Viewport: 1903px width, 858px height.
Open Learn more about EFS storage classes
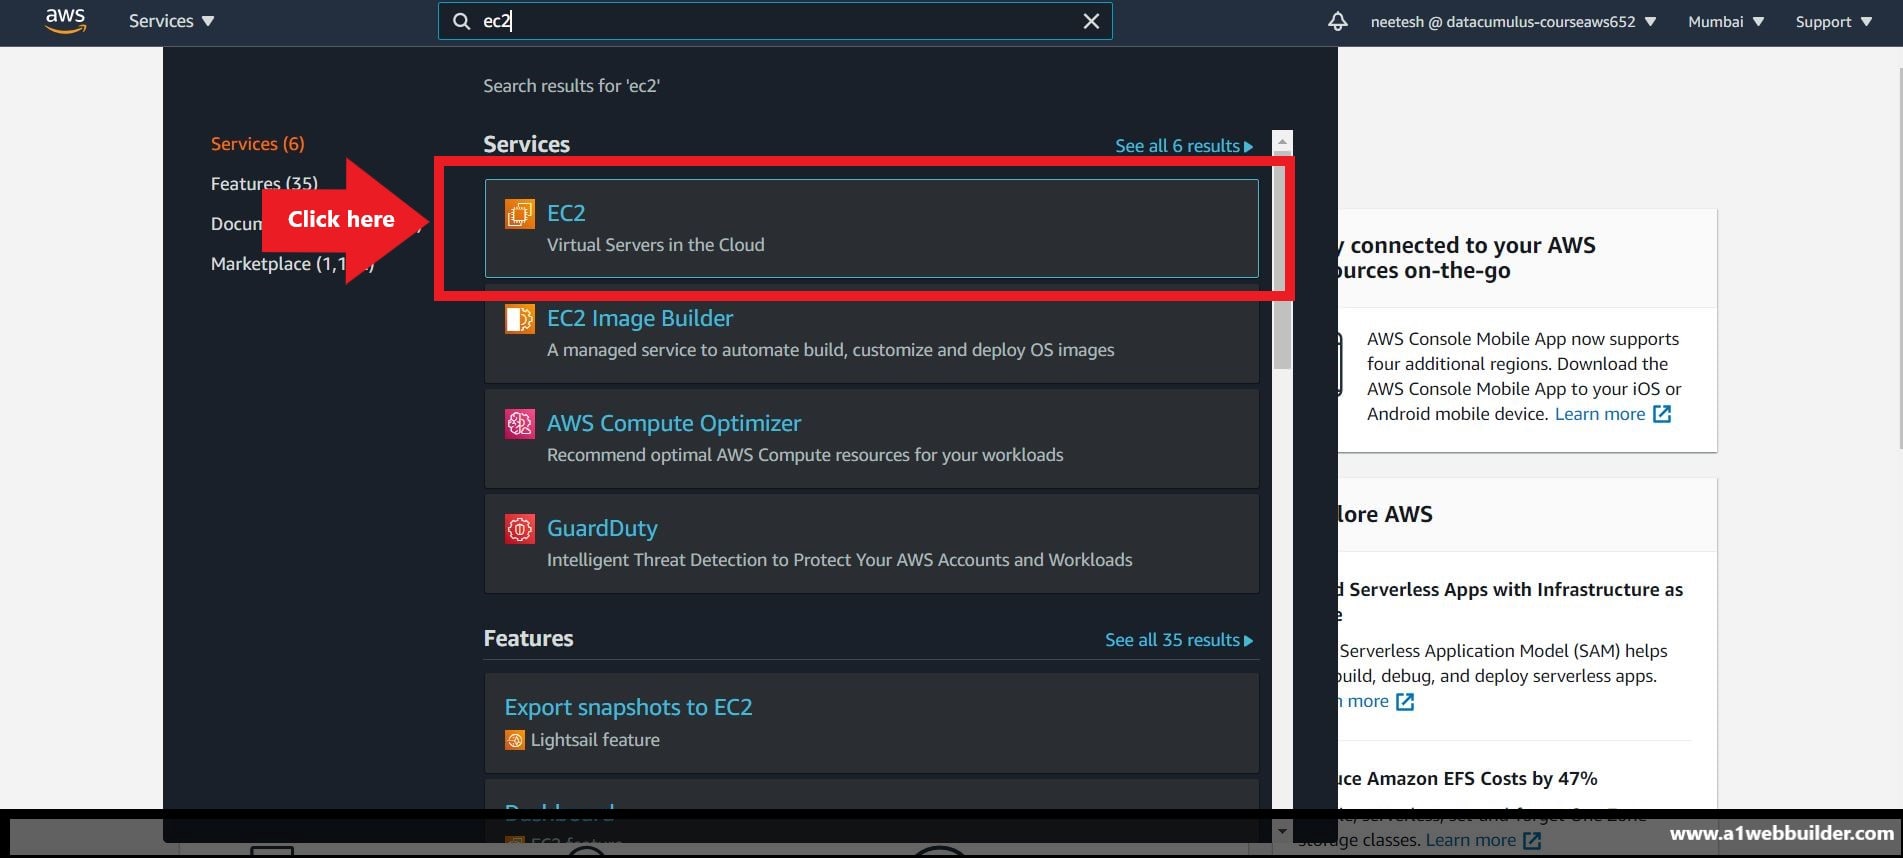click(1471, 840)
